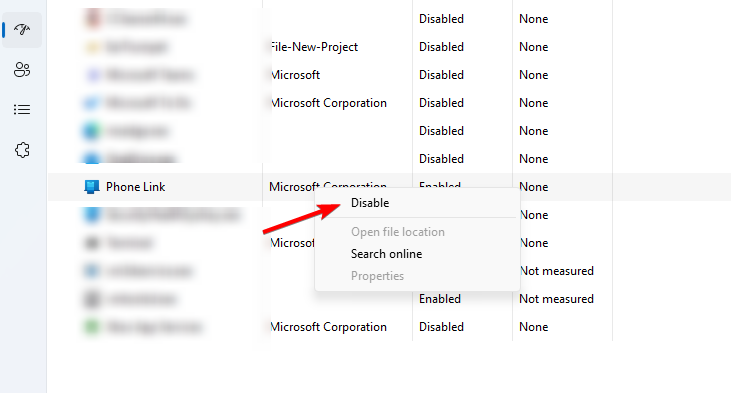Click greyed Open file location entry
The image size is (731, 393).
point(398,232)
